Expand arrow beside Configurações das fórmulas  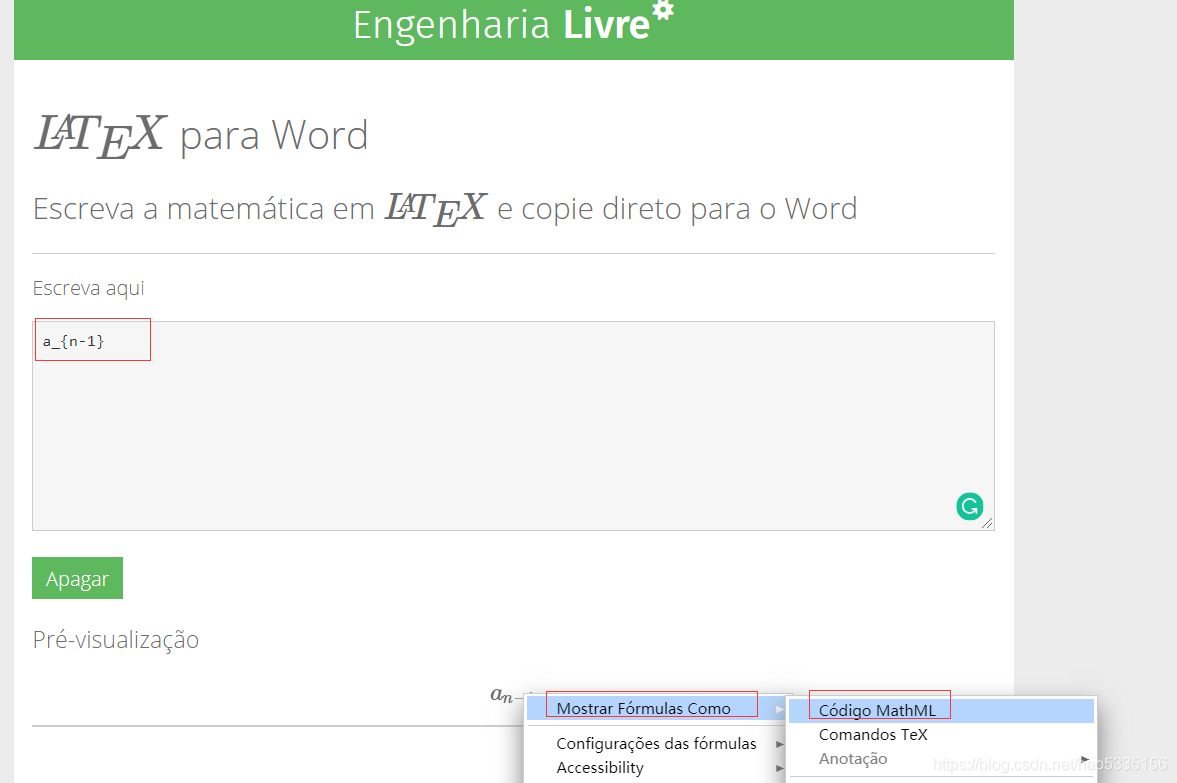(x=779, y=744)
